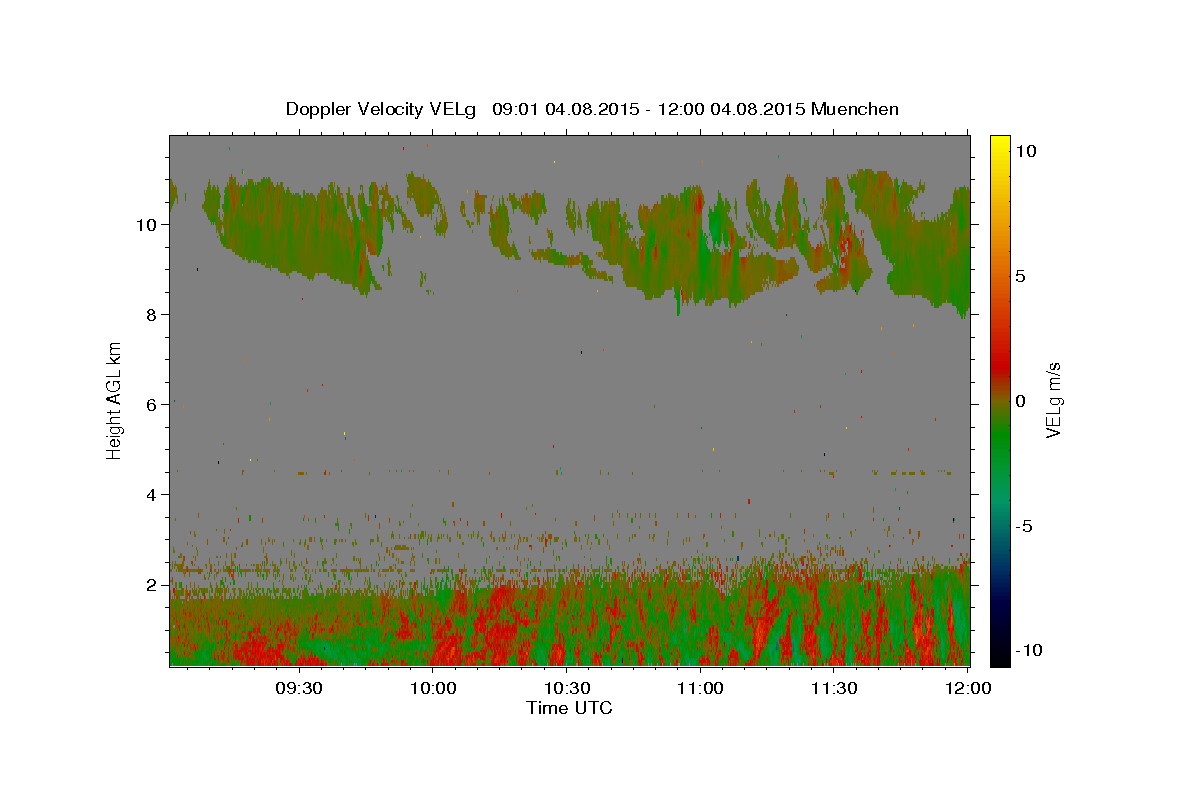The height and width of the screenshot is (800, 1200).
Task: Click the colorbar value -5
Action: (x=1024, y=526)
